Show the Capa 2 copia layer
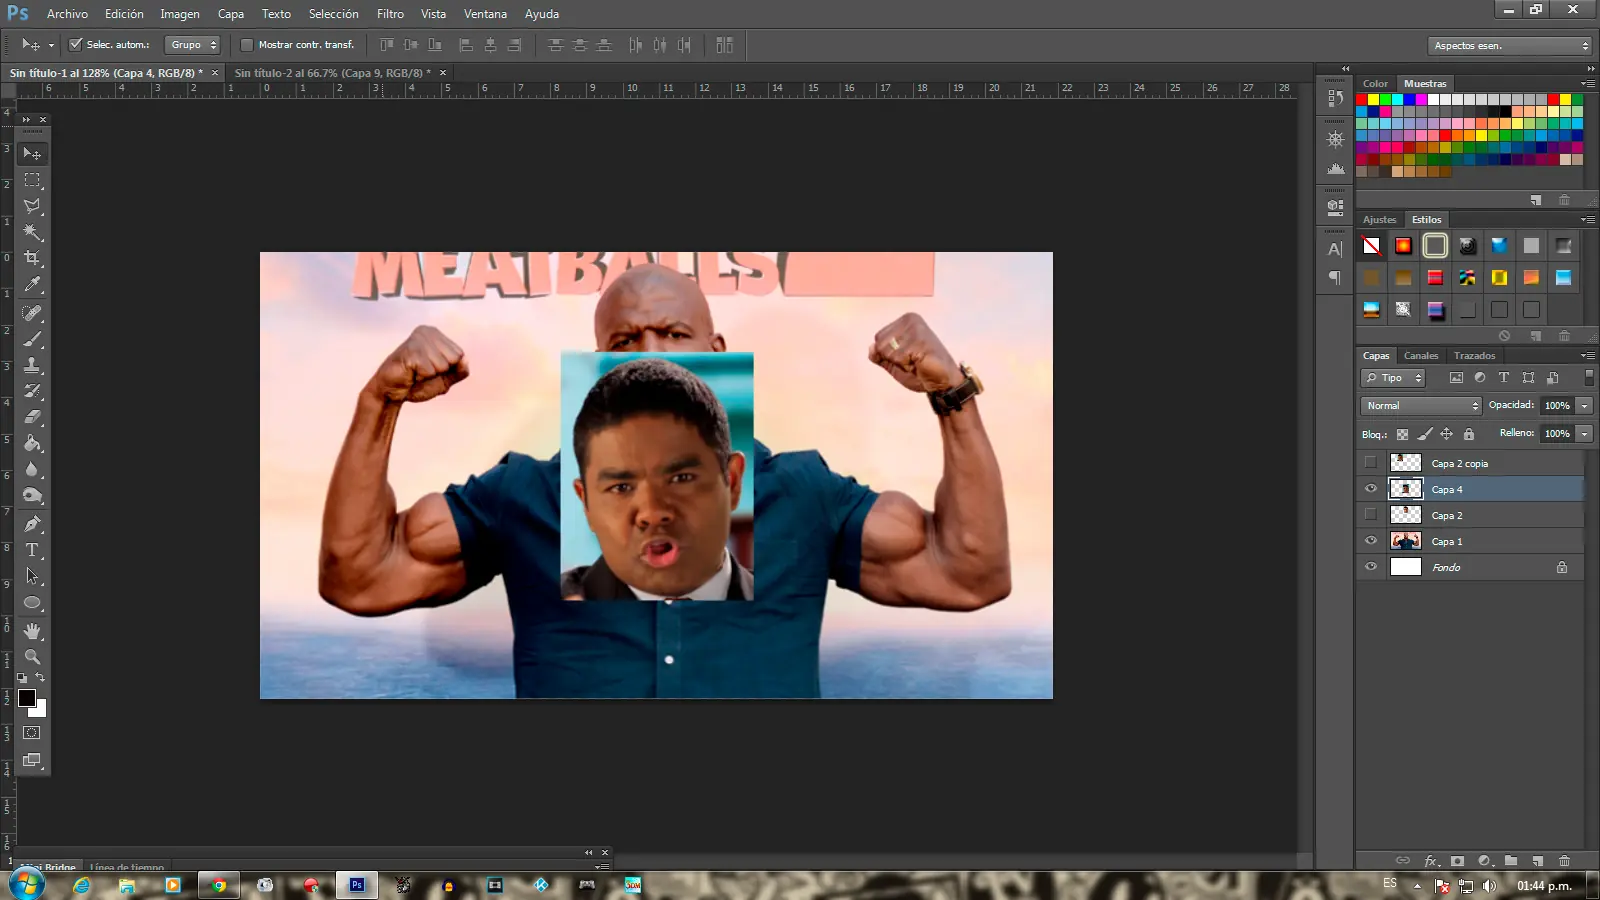This screenshot has width=1600, height=900. pos(1371,463)
